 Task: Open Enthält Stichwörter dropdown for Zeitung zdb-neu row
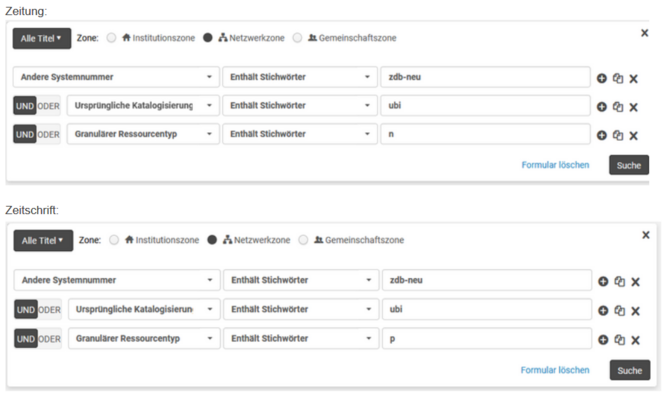point(300,77)
